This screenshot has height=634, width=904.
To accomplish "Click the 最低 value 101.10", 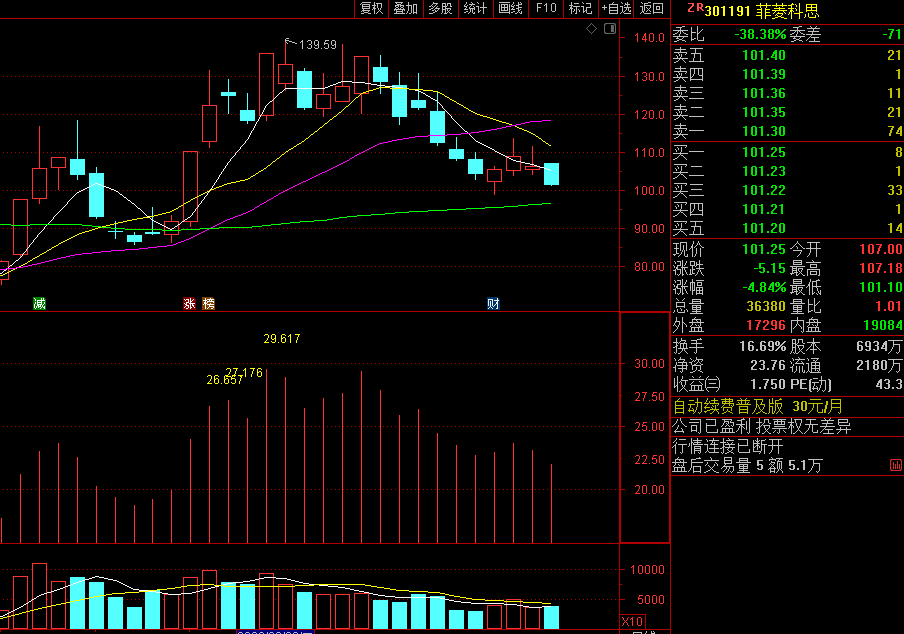I will click(881, 287).
